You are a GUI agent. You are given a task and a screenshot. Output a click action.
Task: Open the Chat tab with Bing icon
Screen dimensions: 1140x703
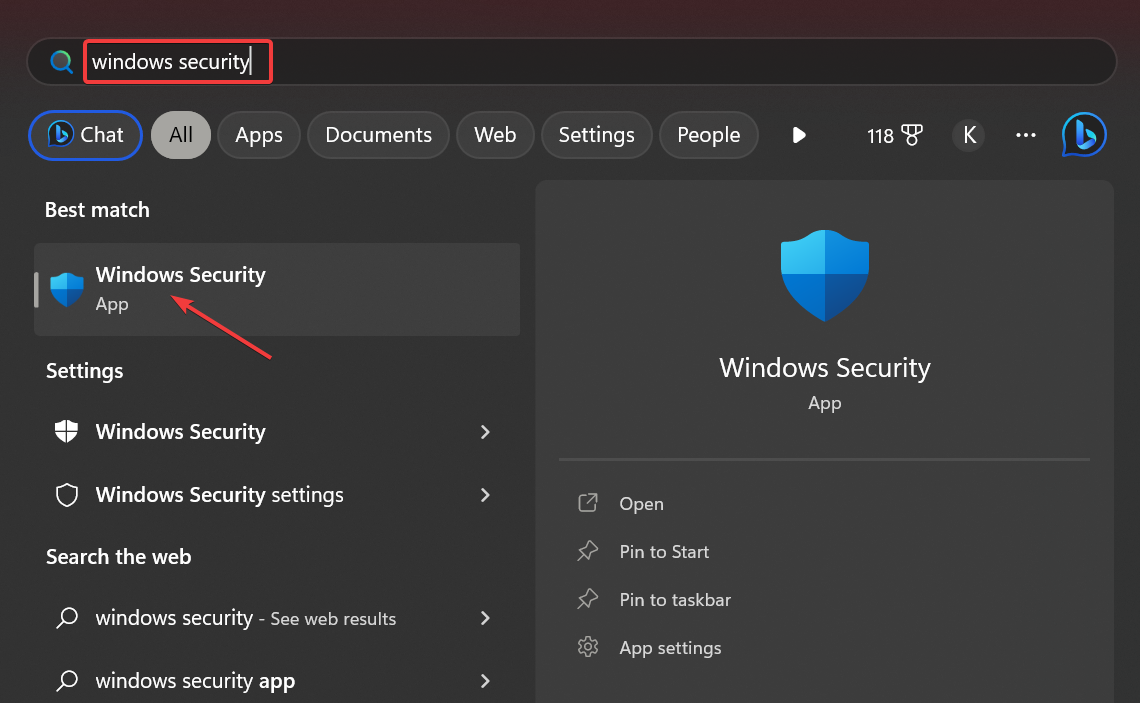coord(85,134)
